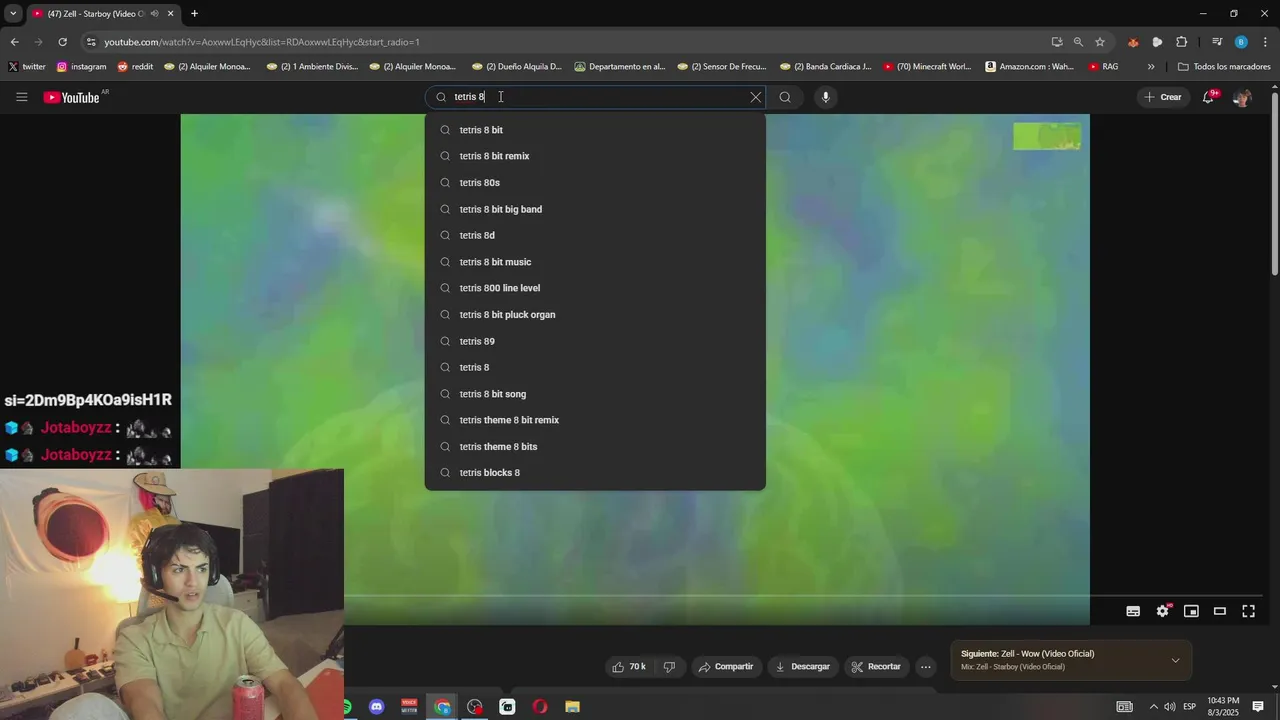Image resolution: width=1280 pixels, height=720 pixels.
Task: Open the media control playlist icon
Action: point(1217,42)
